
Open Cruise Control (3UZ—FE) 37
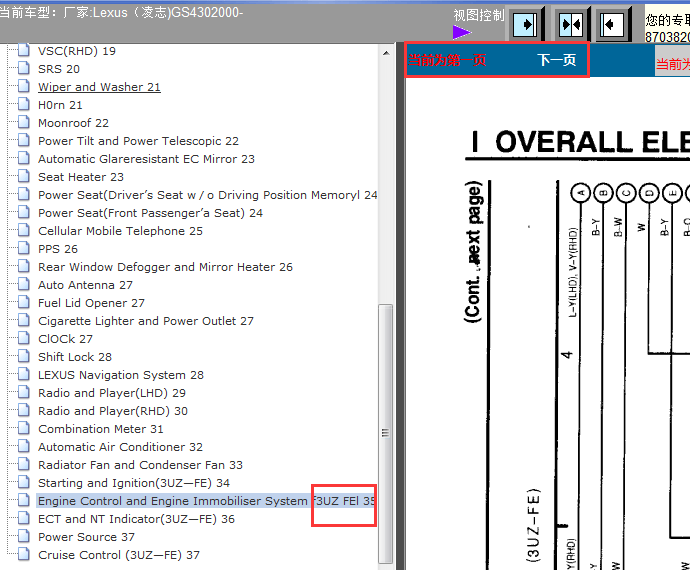(x=118, y=555)
